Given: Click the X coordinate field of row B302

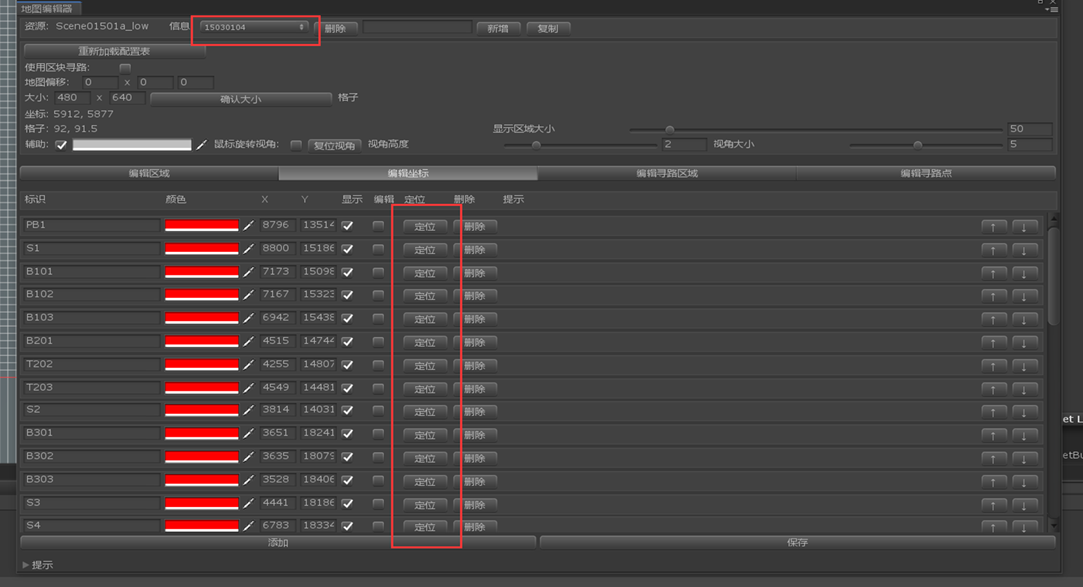Looking at the screenshot, I should click(278, 456).
